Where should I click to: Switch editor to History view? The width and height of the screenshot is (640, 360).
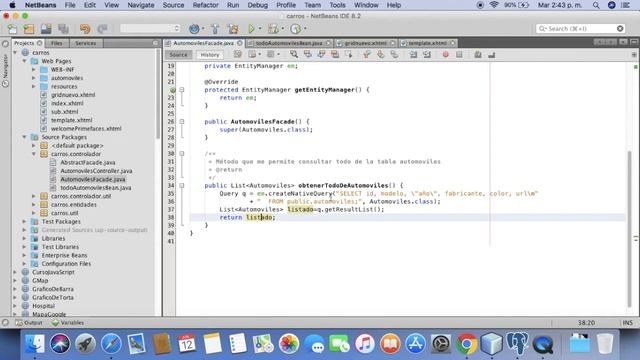tap(210, 55)
